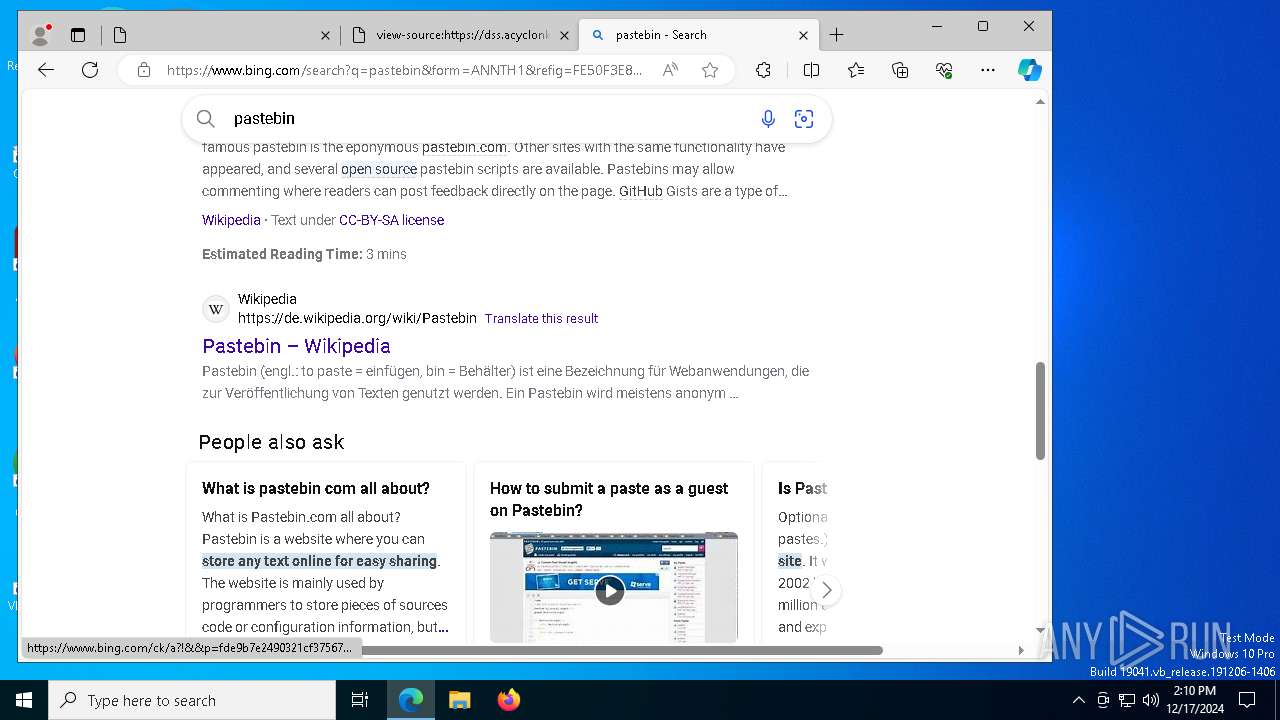Search using voice microphone icon
The width and height of the screenshot is (1280, 720).
click(x=768, y=119)
